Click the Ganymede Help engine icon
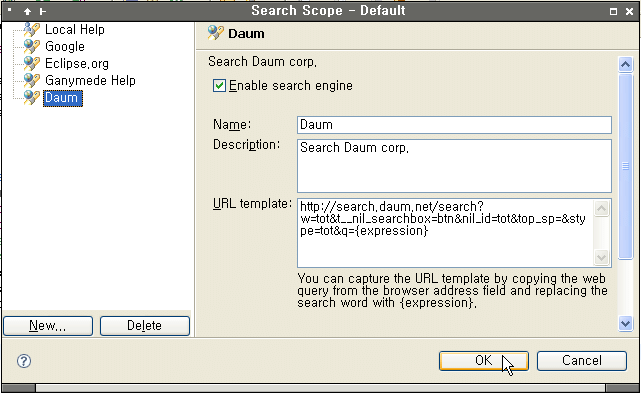The height and width of the screenshot is (394, 641). (31, 80)
